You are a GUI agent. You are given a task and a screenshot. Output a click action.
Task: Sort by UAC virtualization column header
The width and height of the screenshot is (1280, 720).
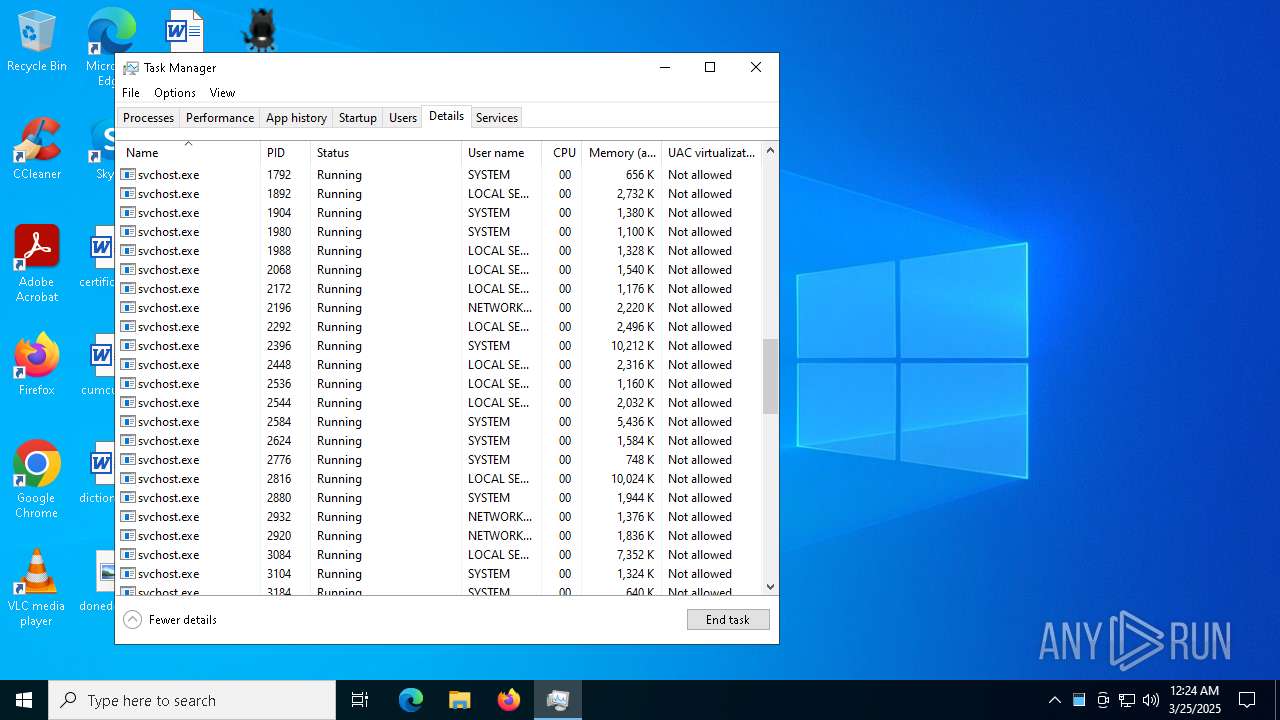coord(711,153)
